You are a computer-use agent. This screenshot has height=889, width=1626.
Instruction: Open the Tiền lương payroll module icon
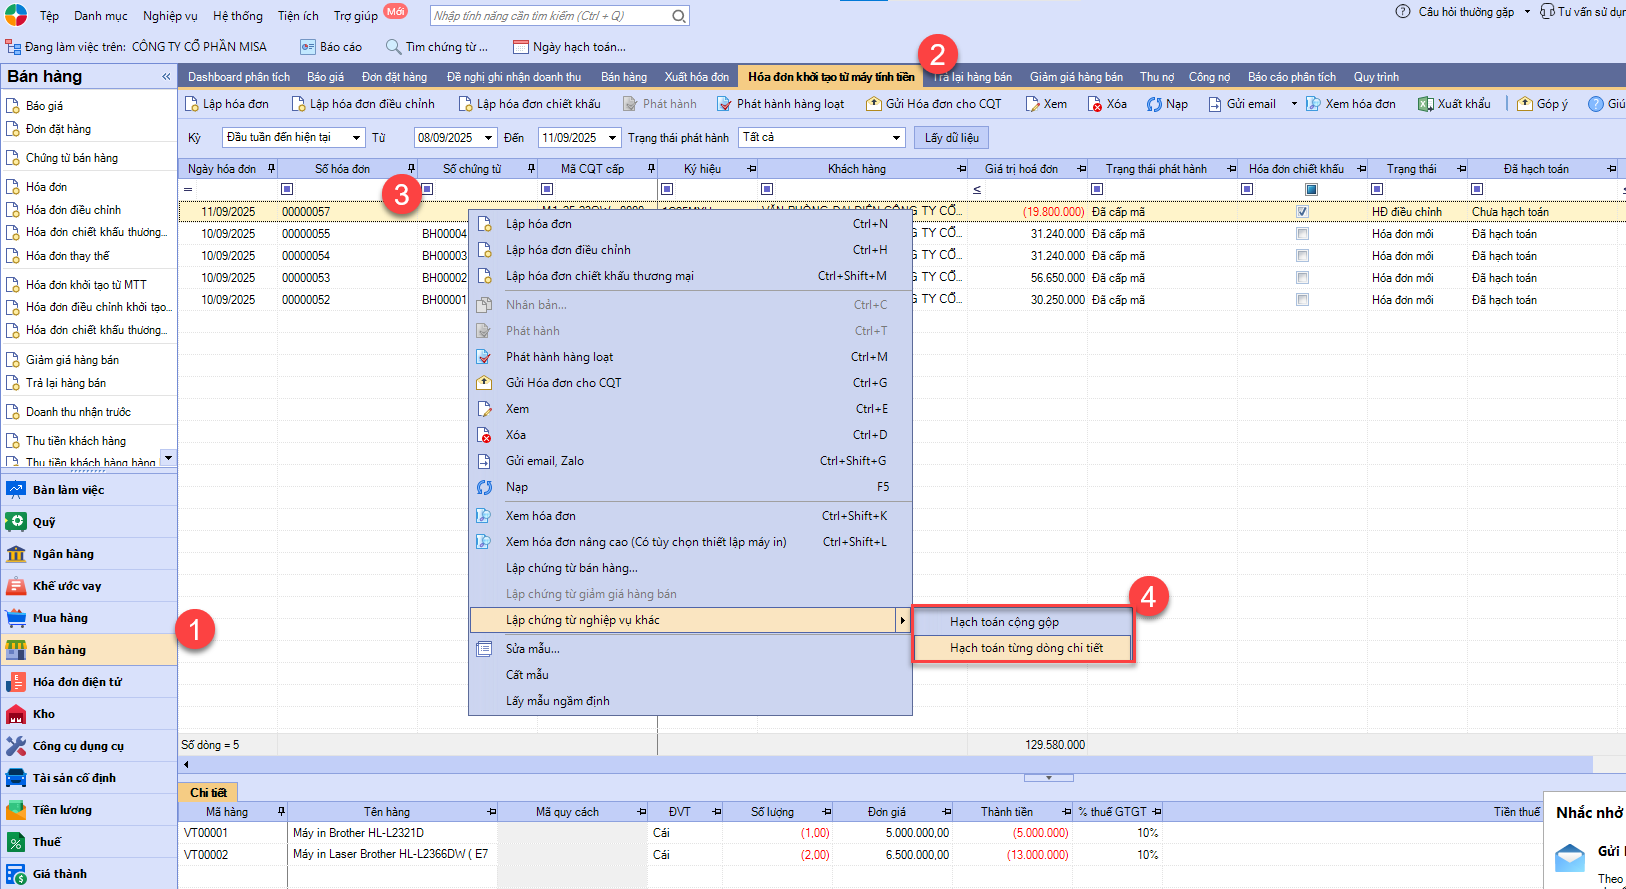pyautogui.click(x=16, y=810)
